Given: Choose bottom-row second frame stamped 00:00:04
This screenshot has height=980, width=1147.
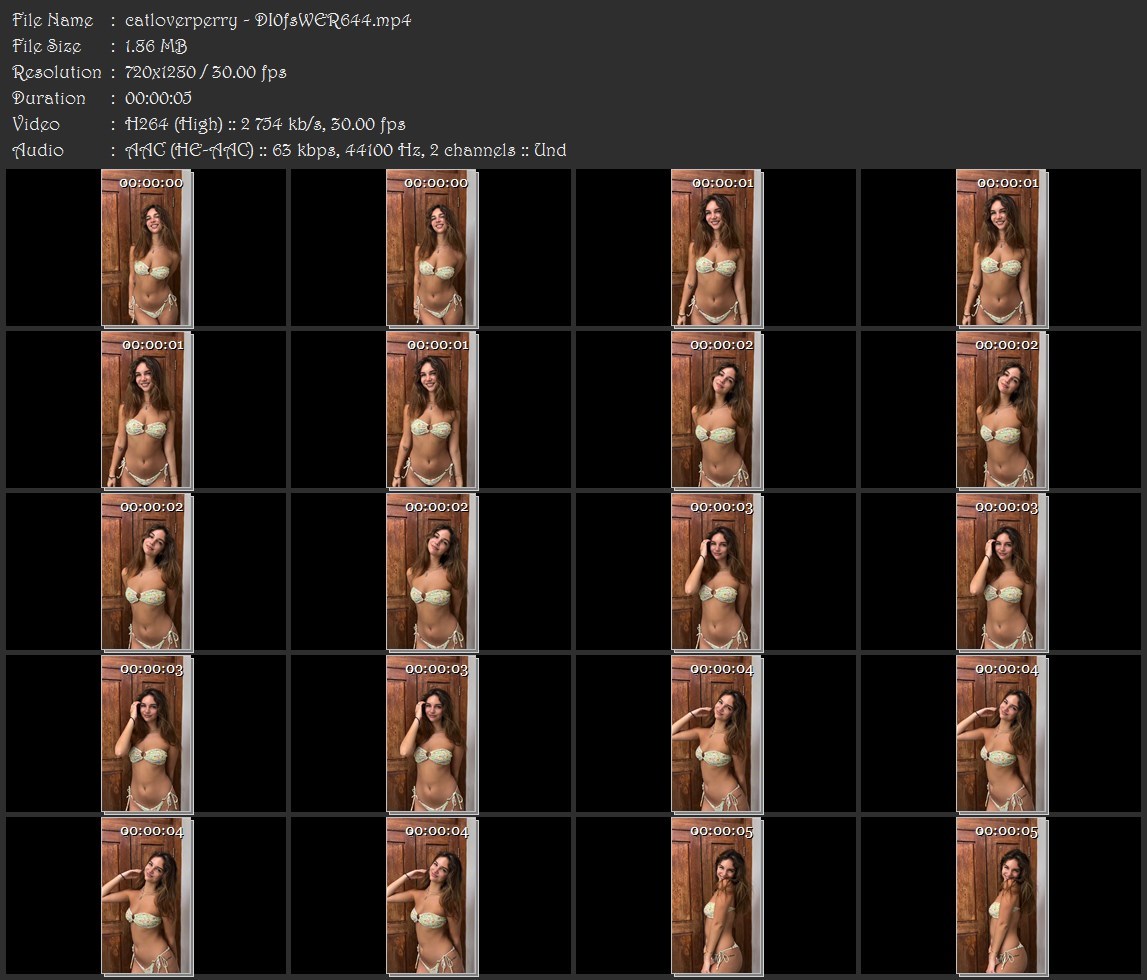Looking at the screenshot, I should pos(432,897).
